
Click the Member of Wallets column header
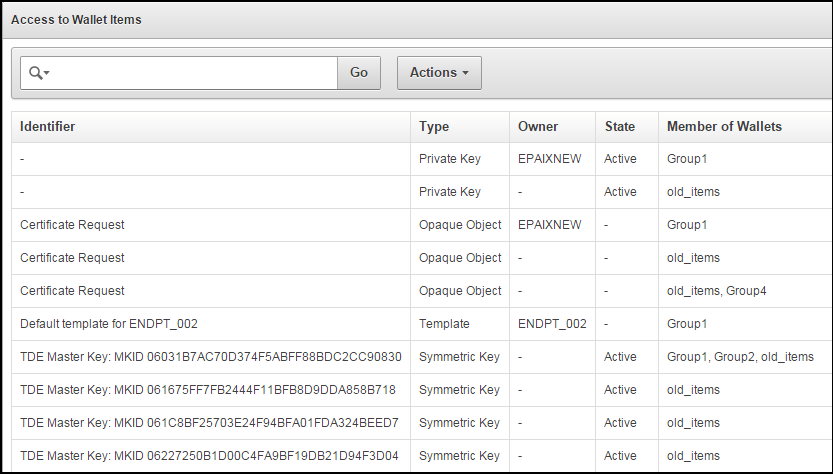point(724,127)
